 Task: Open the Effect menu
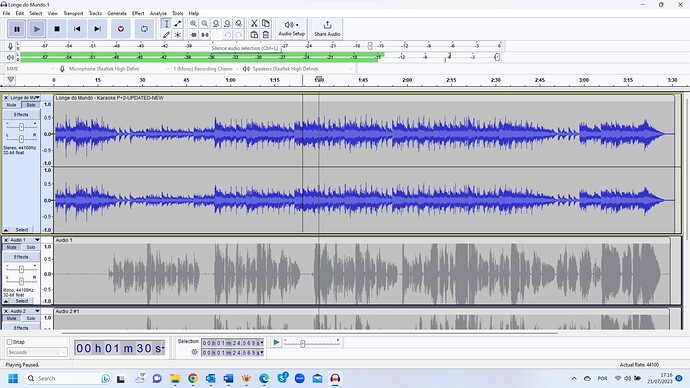(x=138, y=13)
